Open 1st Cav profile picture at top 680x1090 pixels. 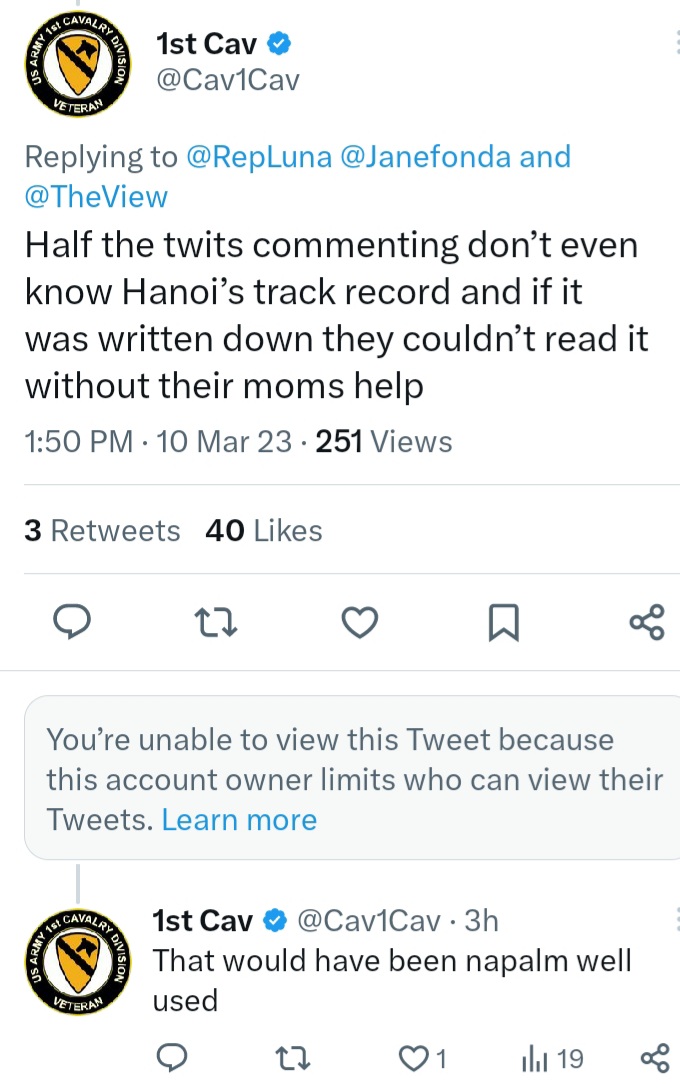(77, 65)
